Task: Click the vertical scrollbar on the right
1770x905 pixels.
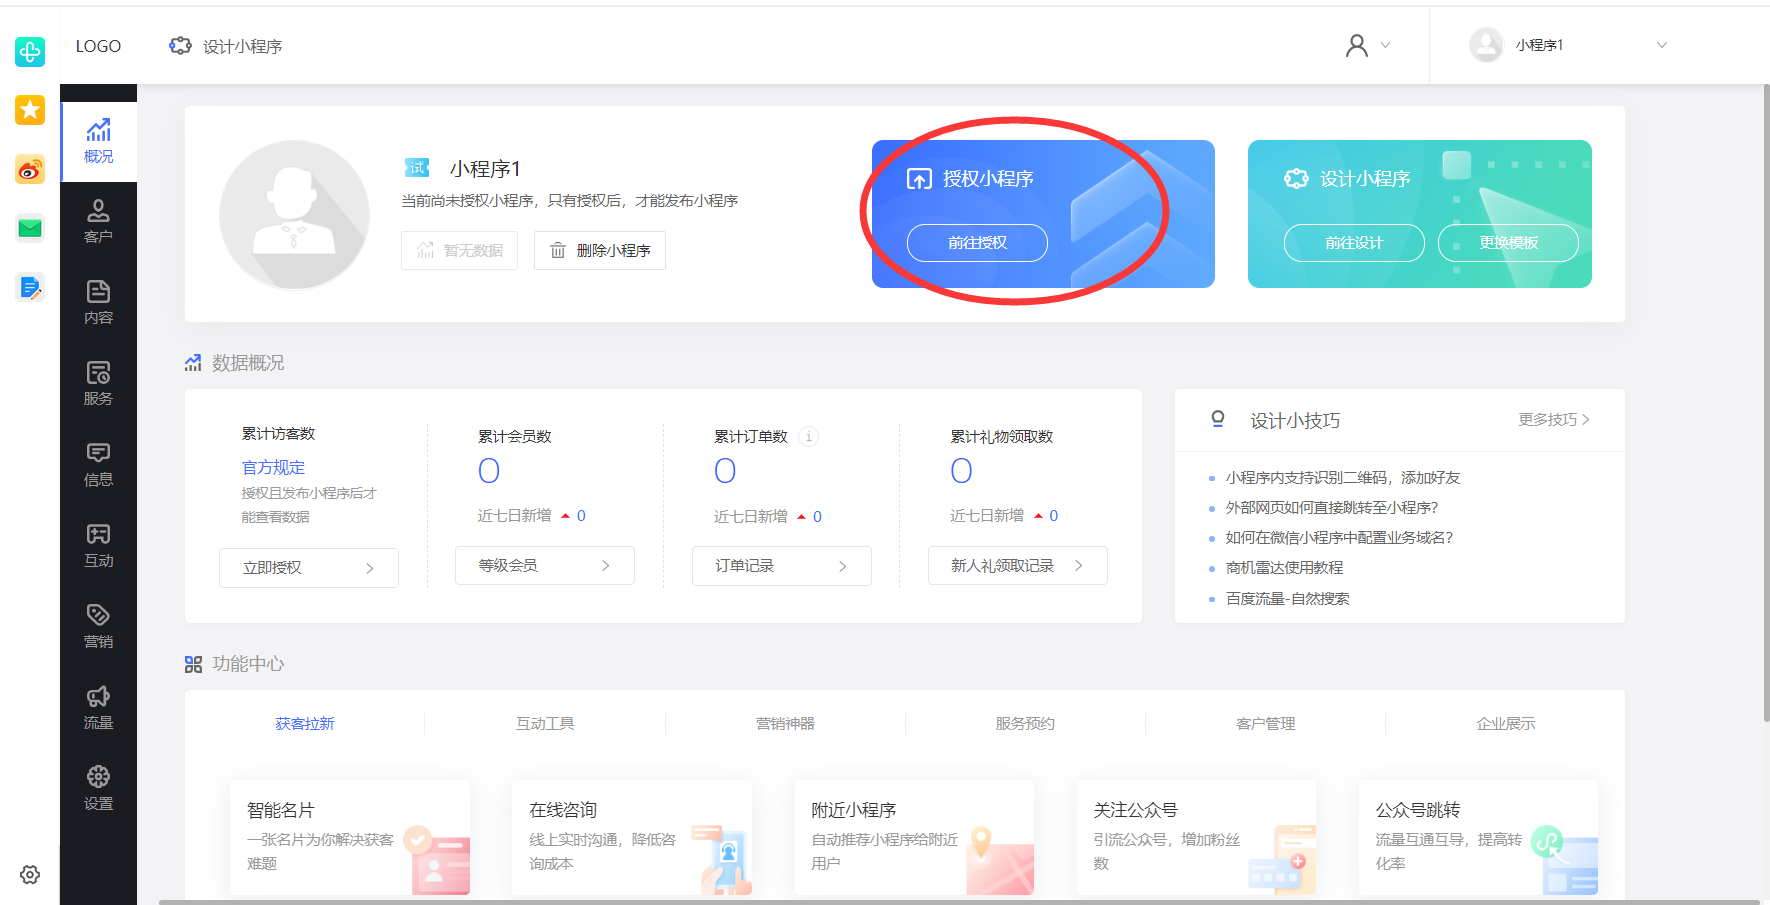Action: [1766, 403]
